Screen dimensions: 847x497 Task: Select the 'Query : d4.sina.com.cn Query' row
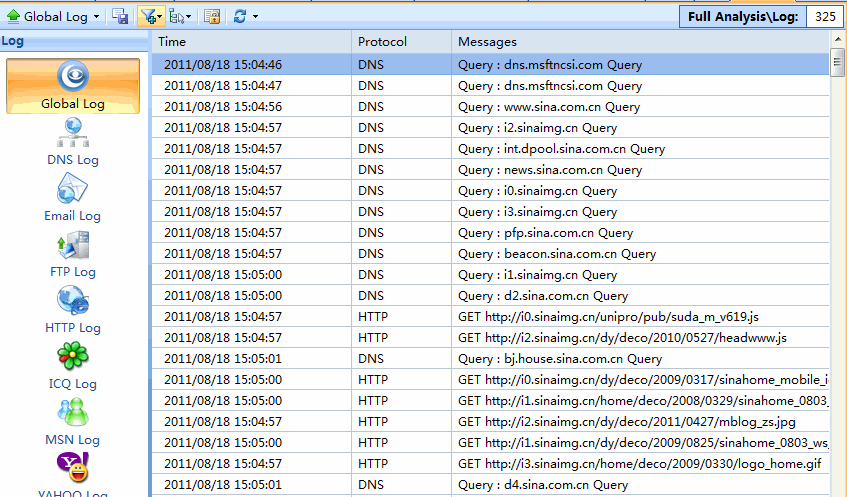pyautogui.click(x=490, y=485)
